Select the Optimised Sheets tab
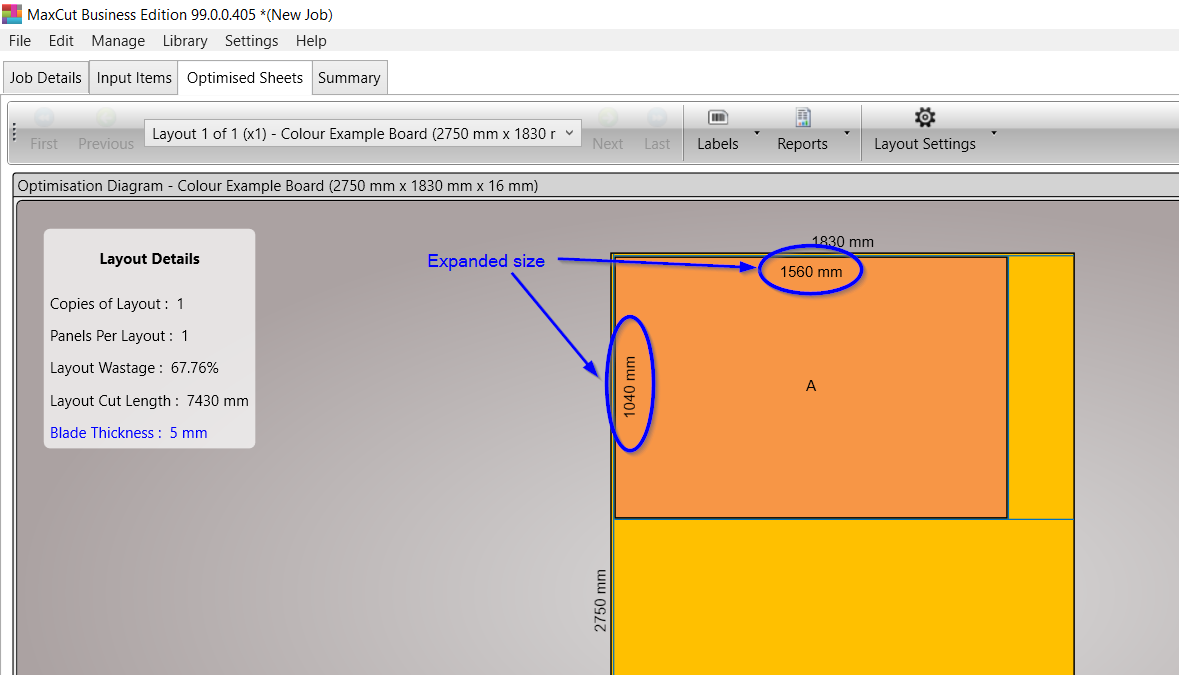The image size is (1179, 675). (245, 77)
